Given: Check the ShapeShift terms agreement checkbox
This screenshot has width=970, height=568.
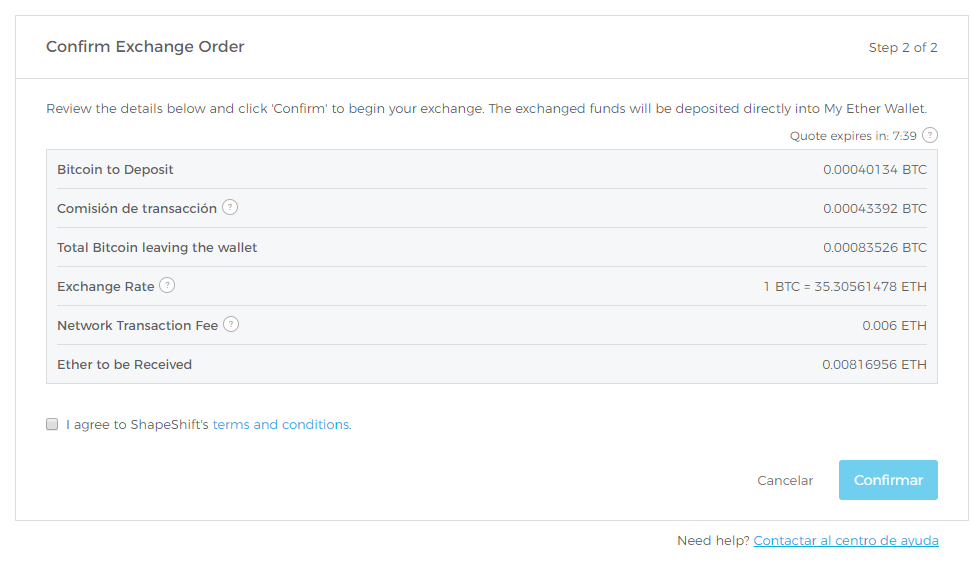Looking at the screenshot, I should point(52,424).
